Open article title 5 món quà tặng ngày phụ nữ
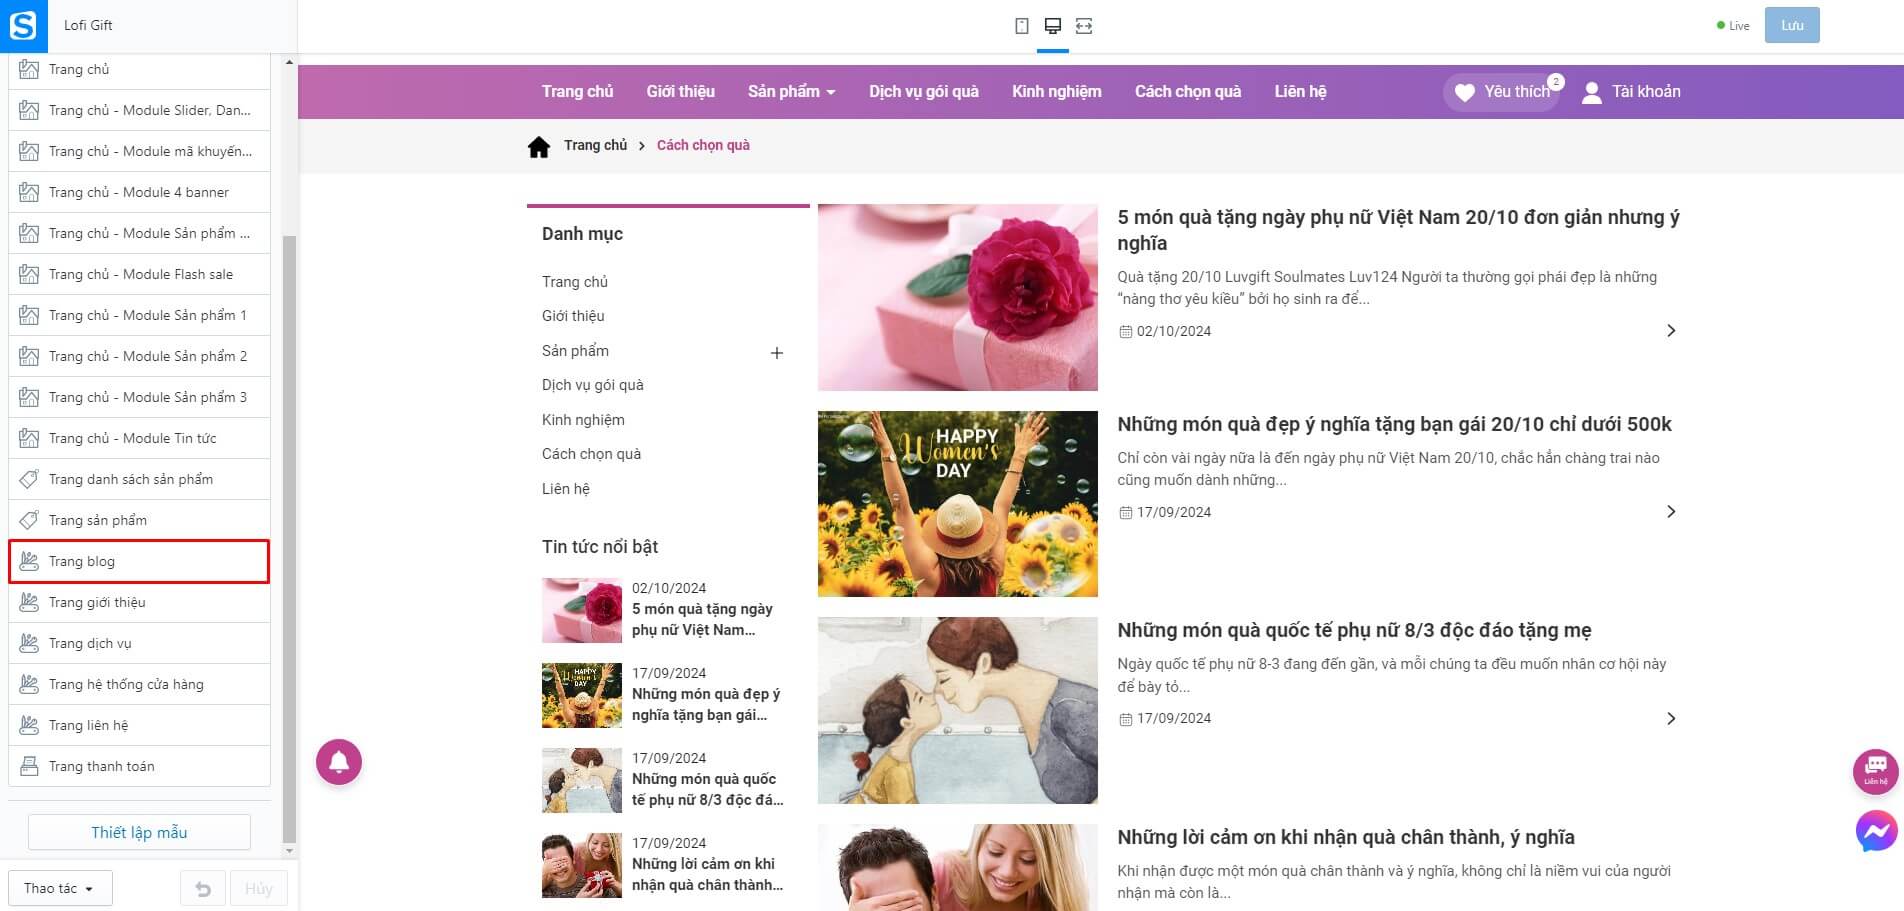The image size is (1904, 911). coord(1398,230)
